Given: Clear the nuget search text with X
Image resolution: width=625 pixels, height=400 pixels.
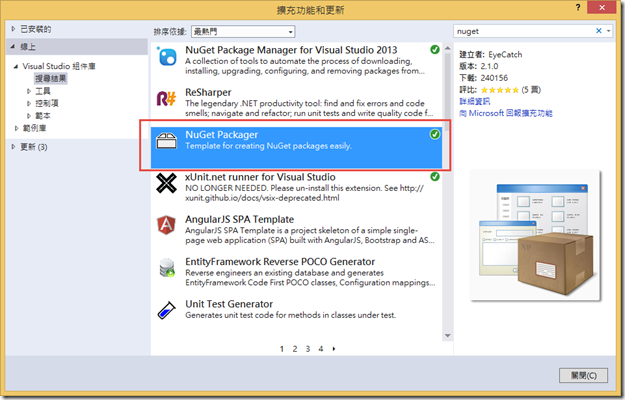Looking at the screenshot, I should pos(598,31).
